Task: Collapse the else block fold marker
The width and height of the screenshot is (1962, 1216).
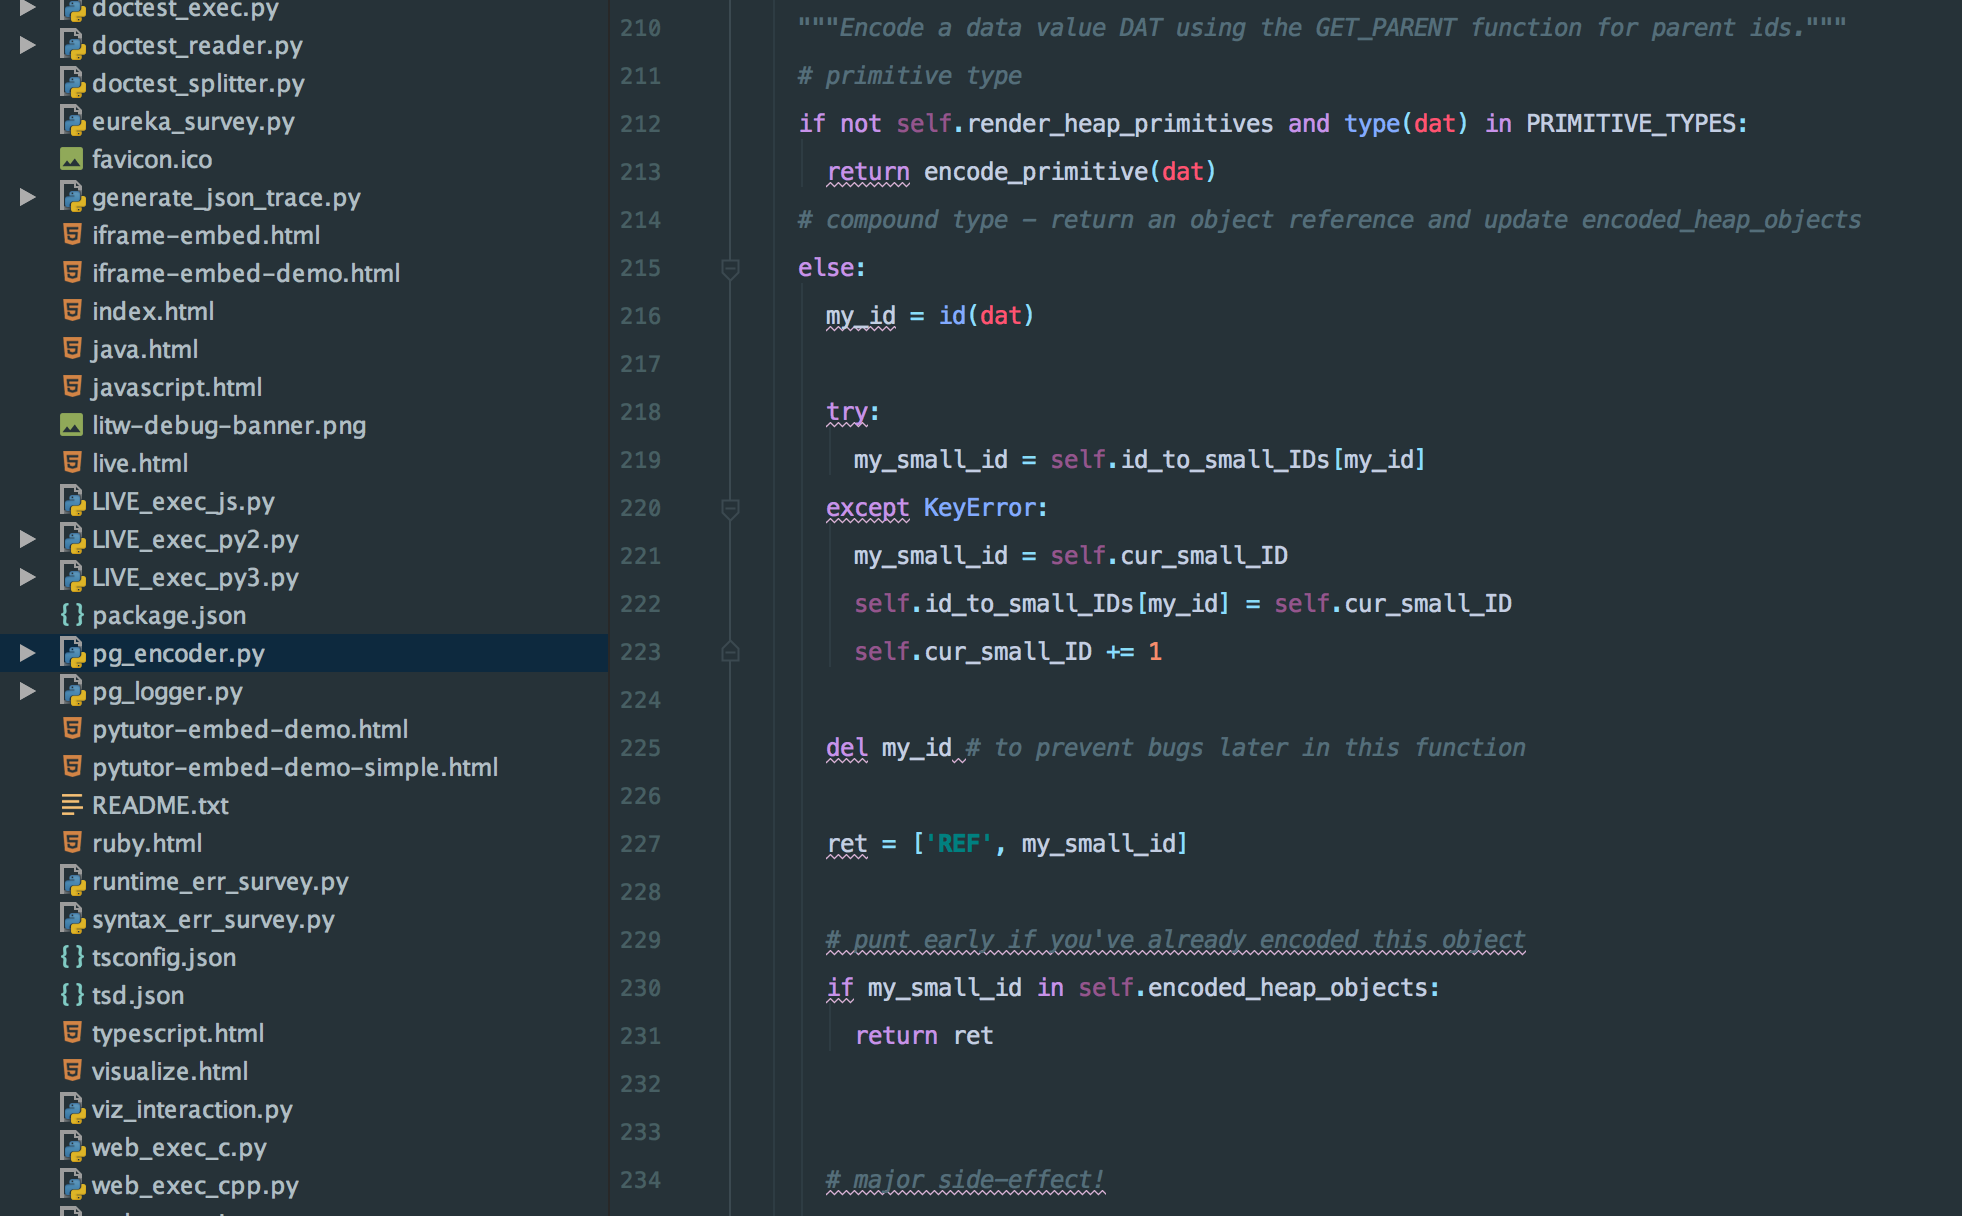Action: point(730,268)
